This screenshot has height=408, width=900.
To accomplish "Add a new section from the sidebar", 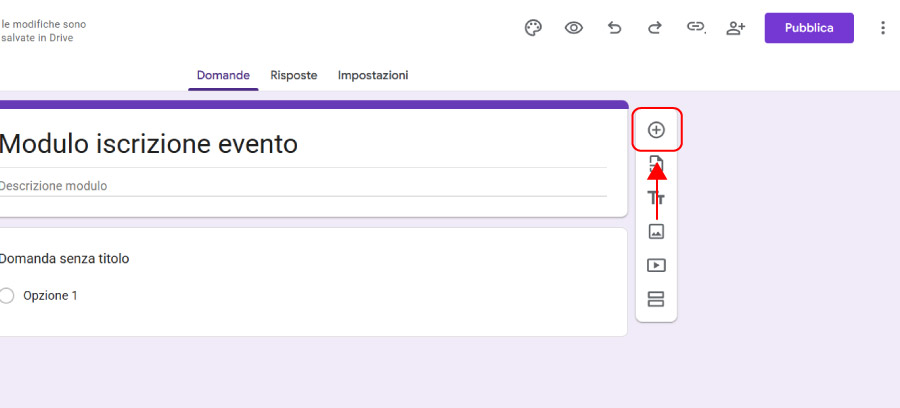I will (x=656, y=299).
